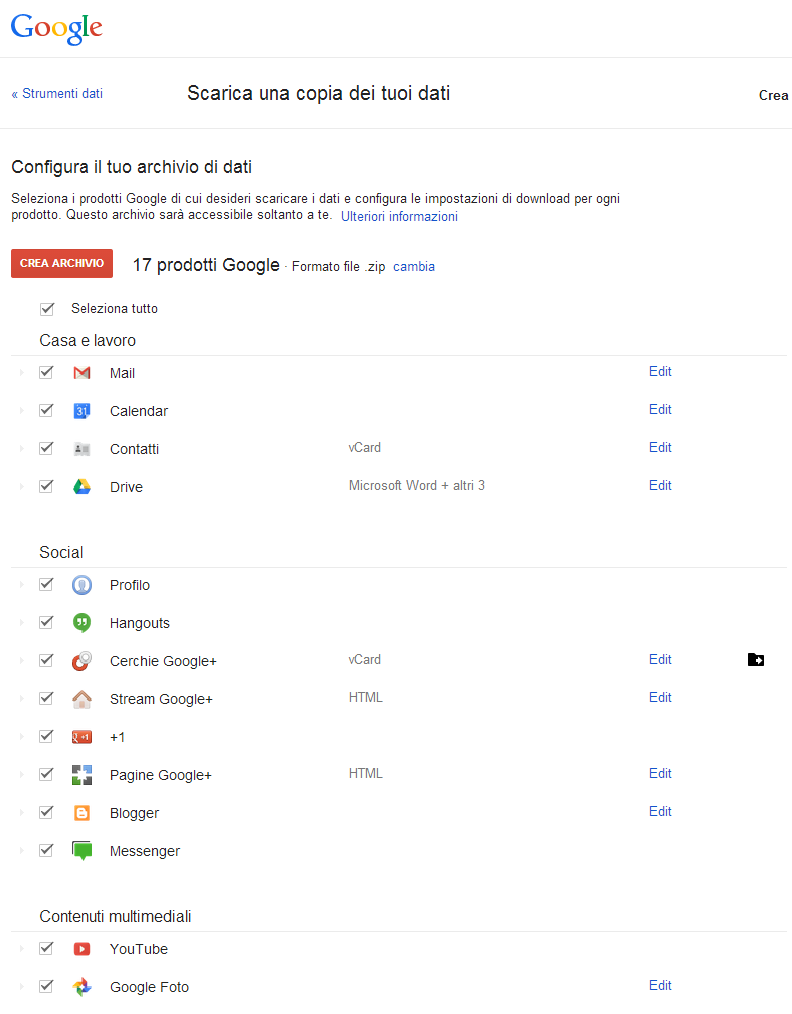Uncheck the Google Foto checkbox
The height and width of the screenshot is (1014, 792).
tap(46, 986)
